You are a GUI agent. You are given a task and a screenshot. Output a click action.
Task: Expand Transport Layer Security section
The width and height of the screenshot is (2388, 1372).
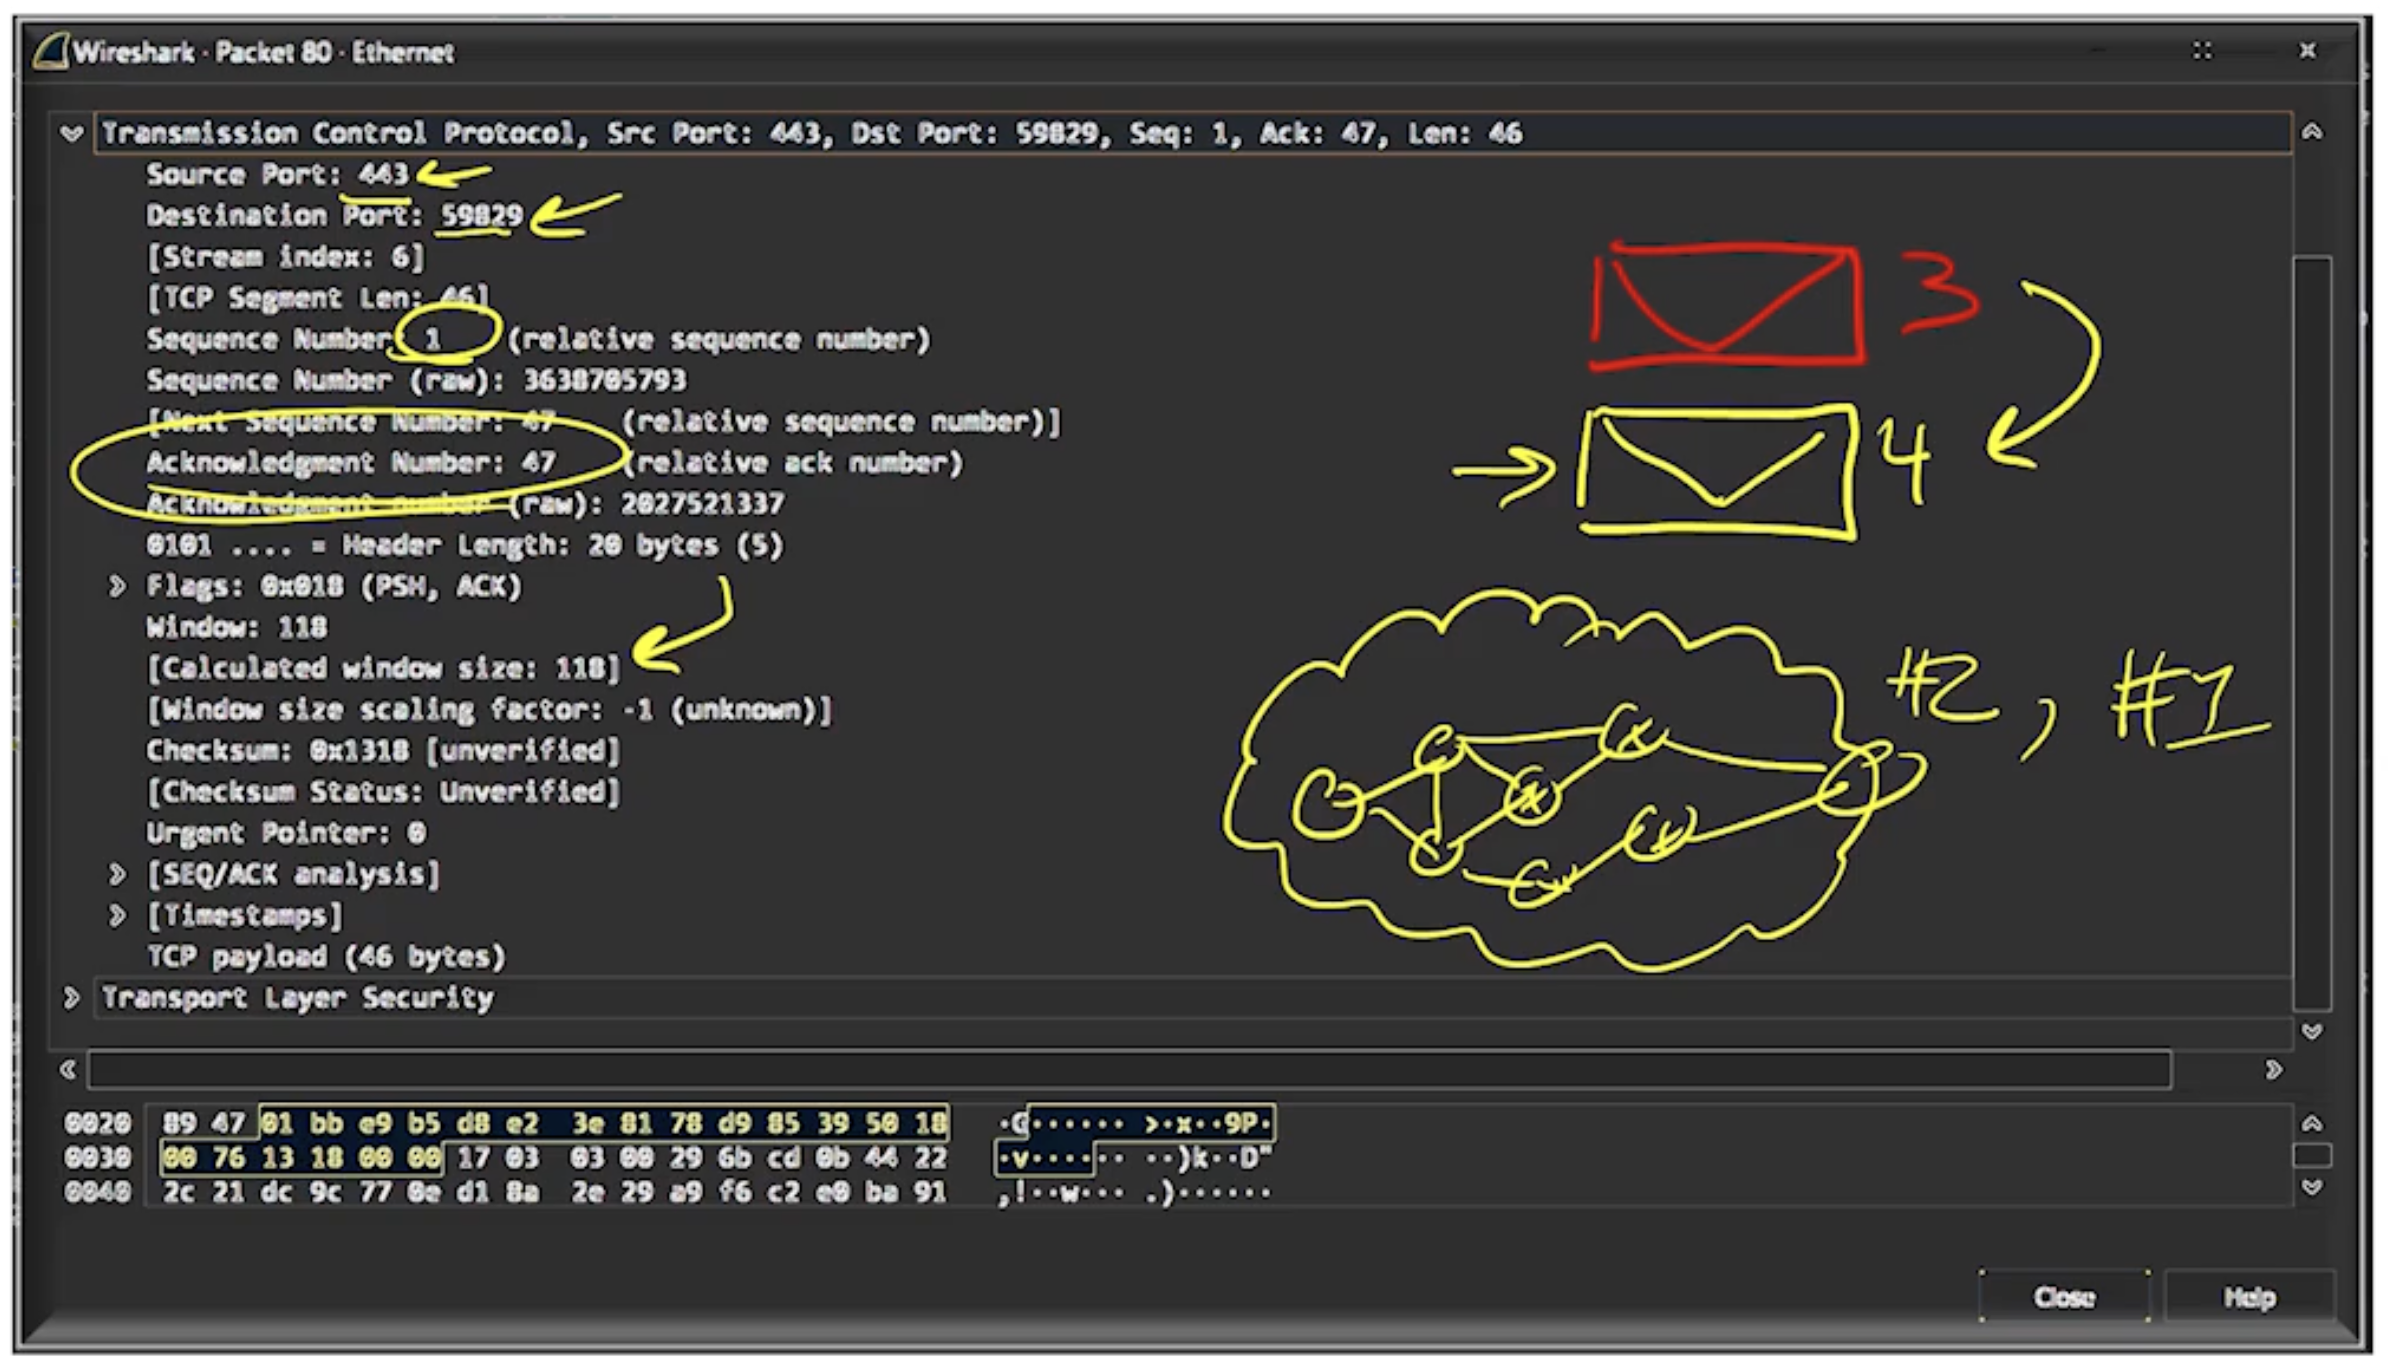coord(71,997)
